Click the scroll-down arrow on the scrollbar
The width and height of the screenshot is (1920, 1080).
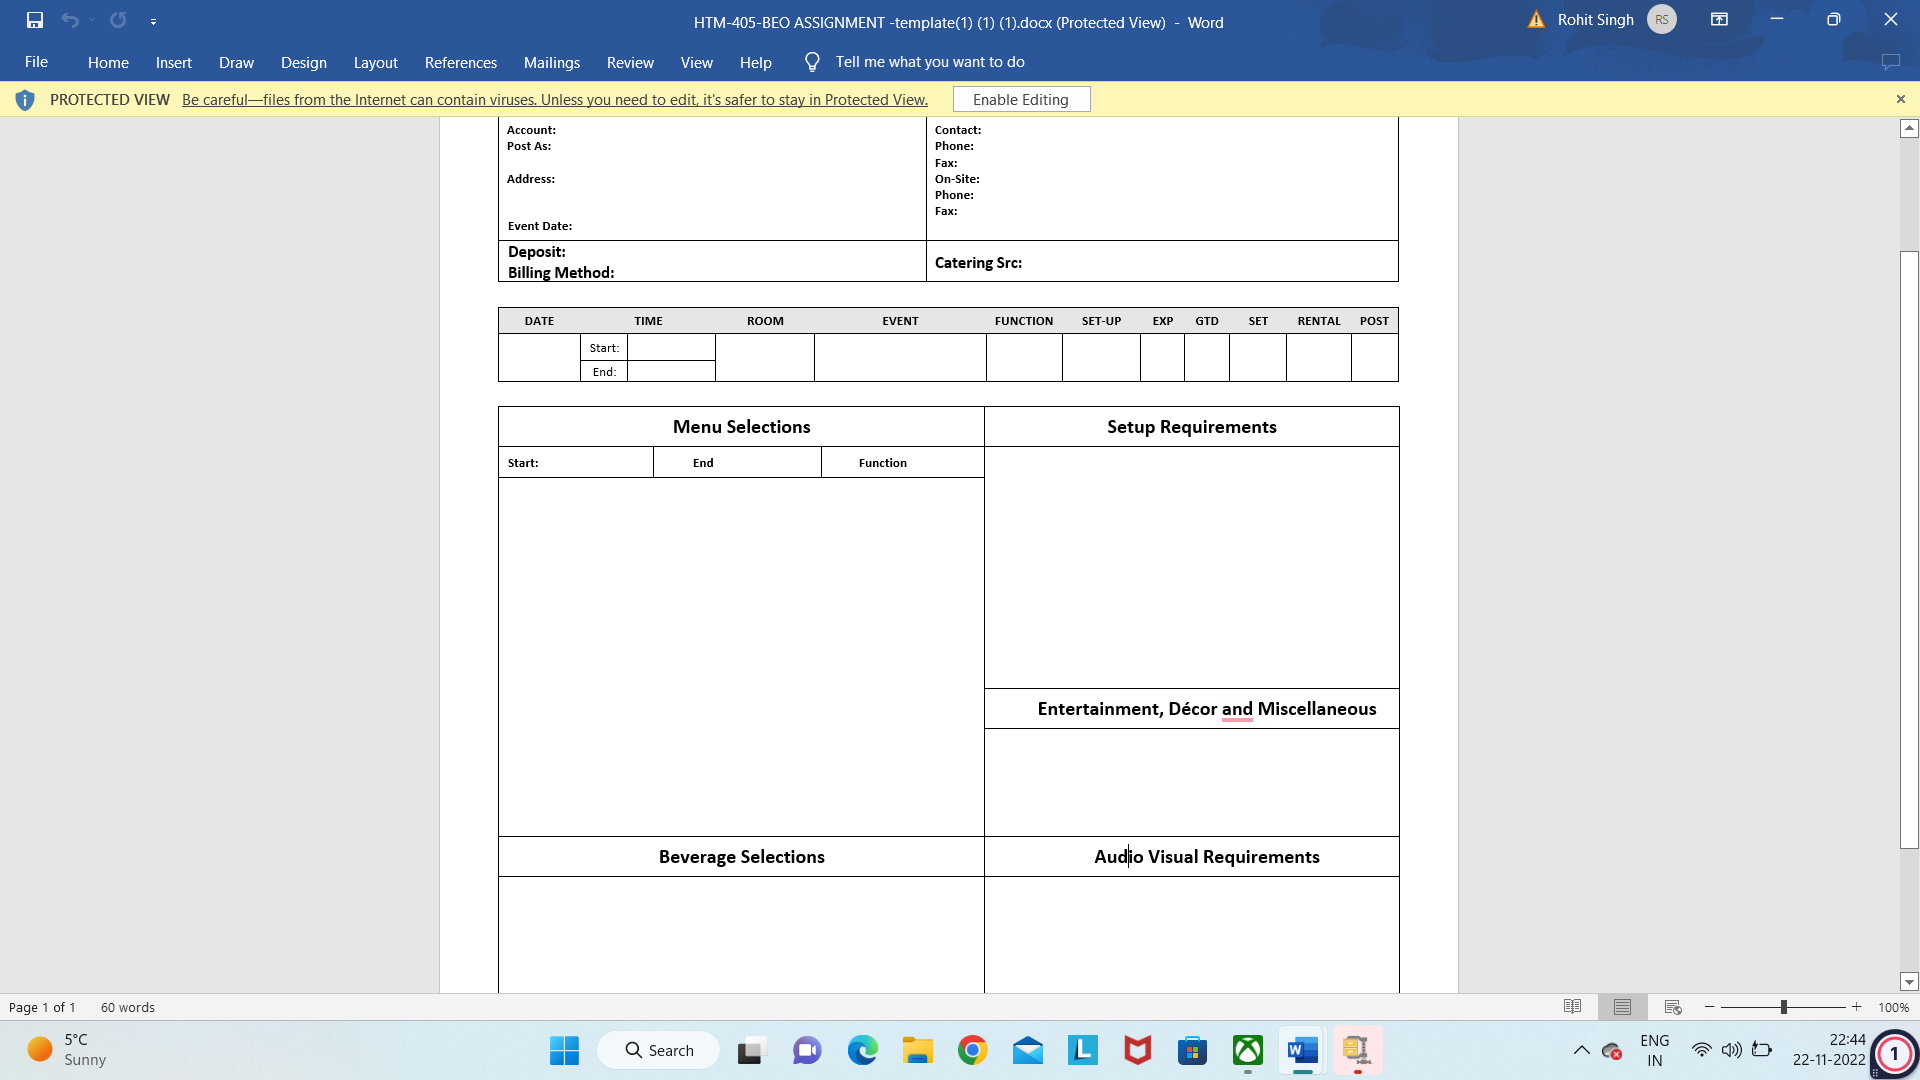pyautogui.click(x=1909, y=982)
